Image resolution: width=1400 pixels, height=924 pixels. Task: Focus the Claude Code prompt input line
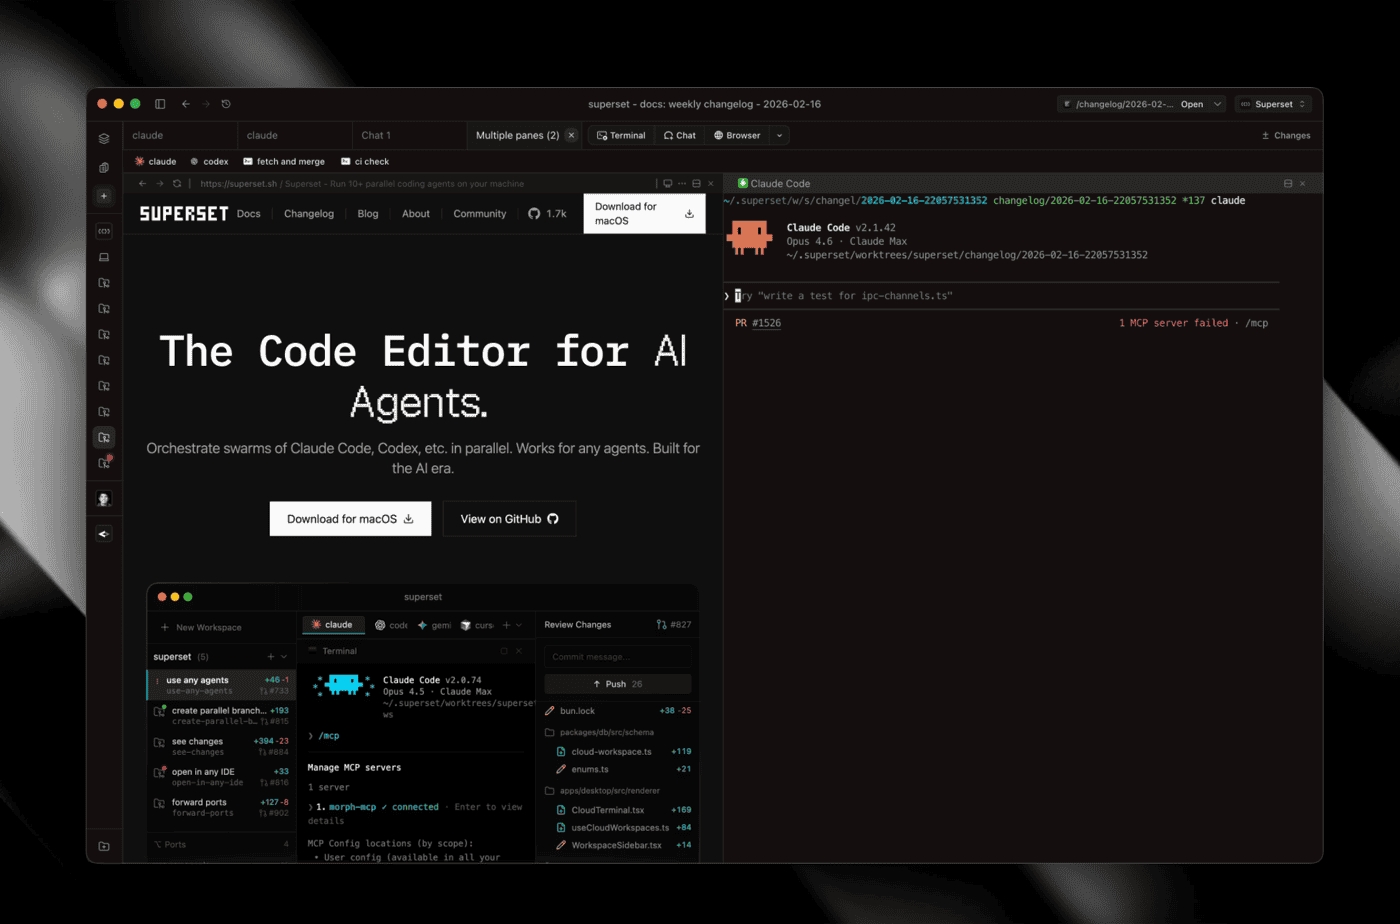[x=1000, y=296]
